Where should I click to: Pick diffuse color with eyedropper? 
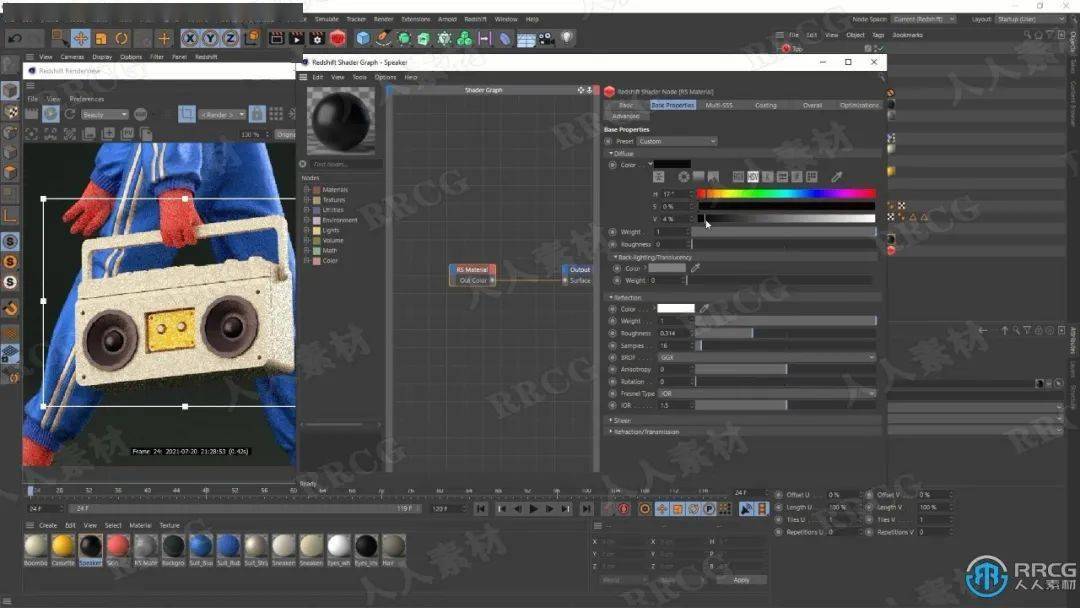(x=837, y=177)
